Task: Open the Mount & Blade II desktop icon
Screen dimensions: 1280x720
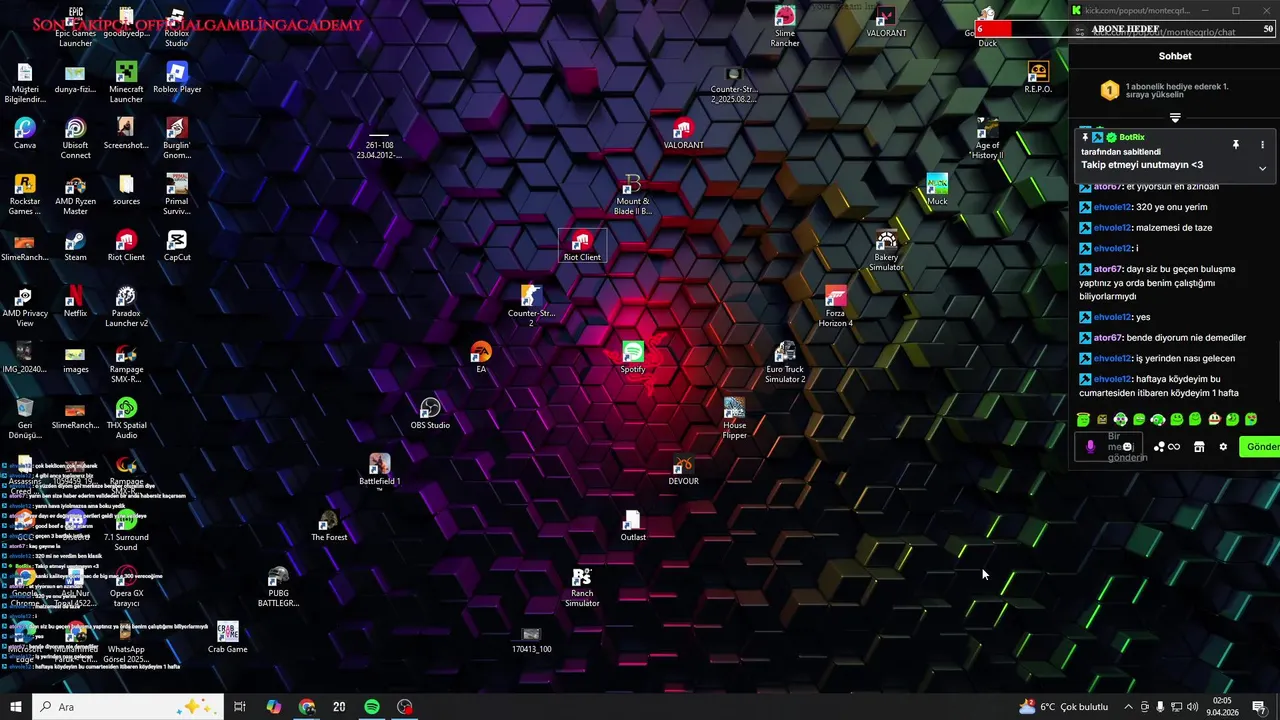Action: [632, 195]
